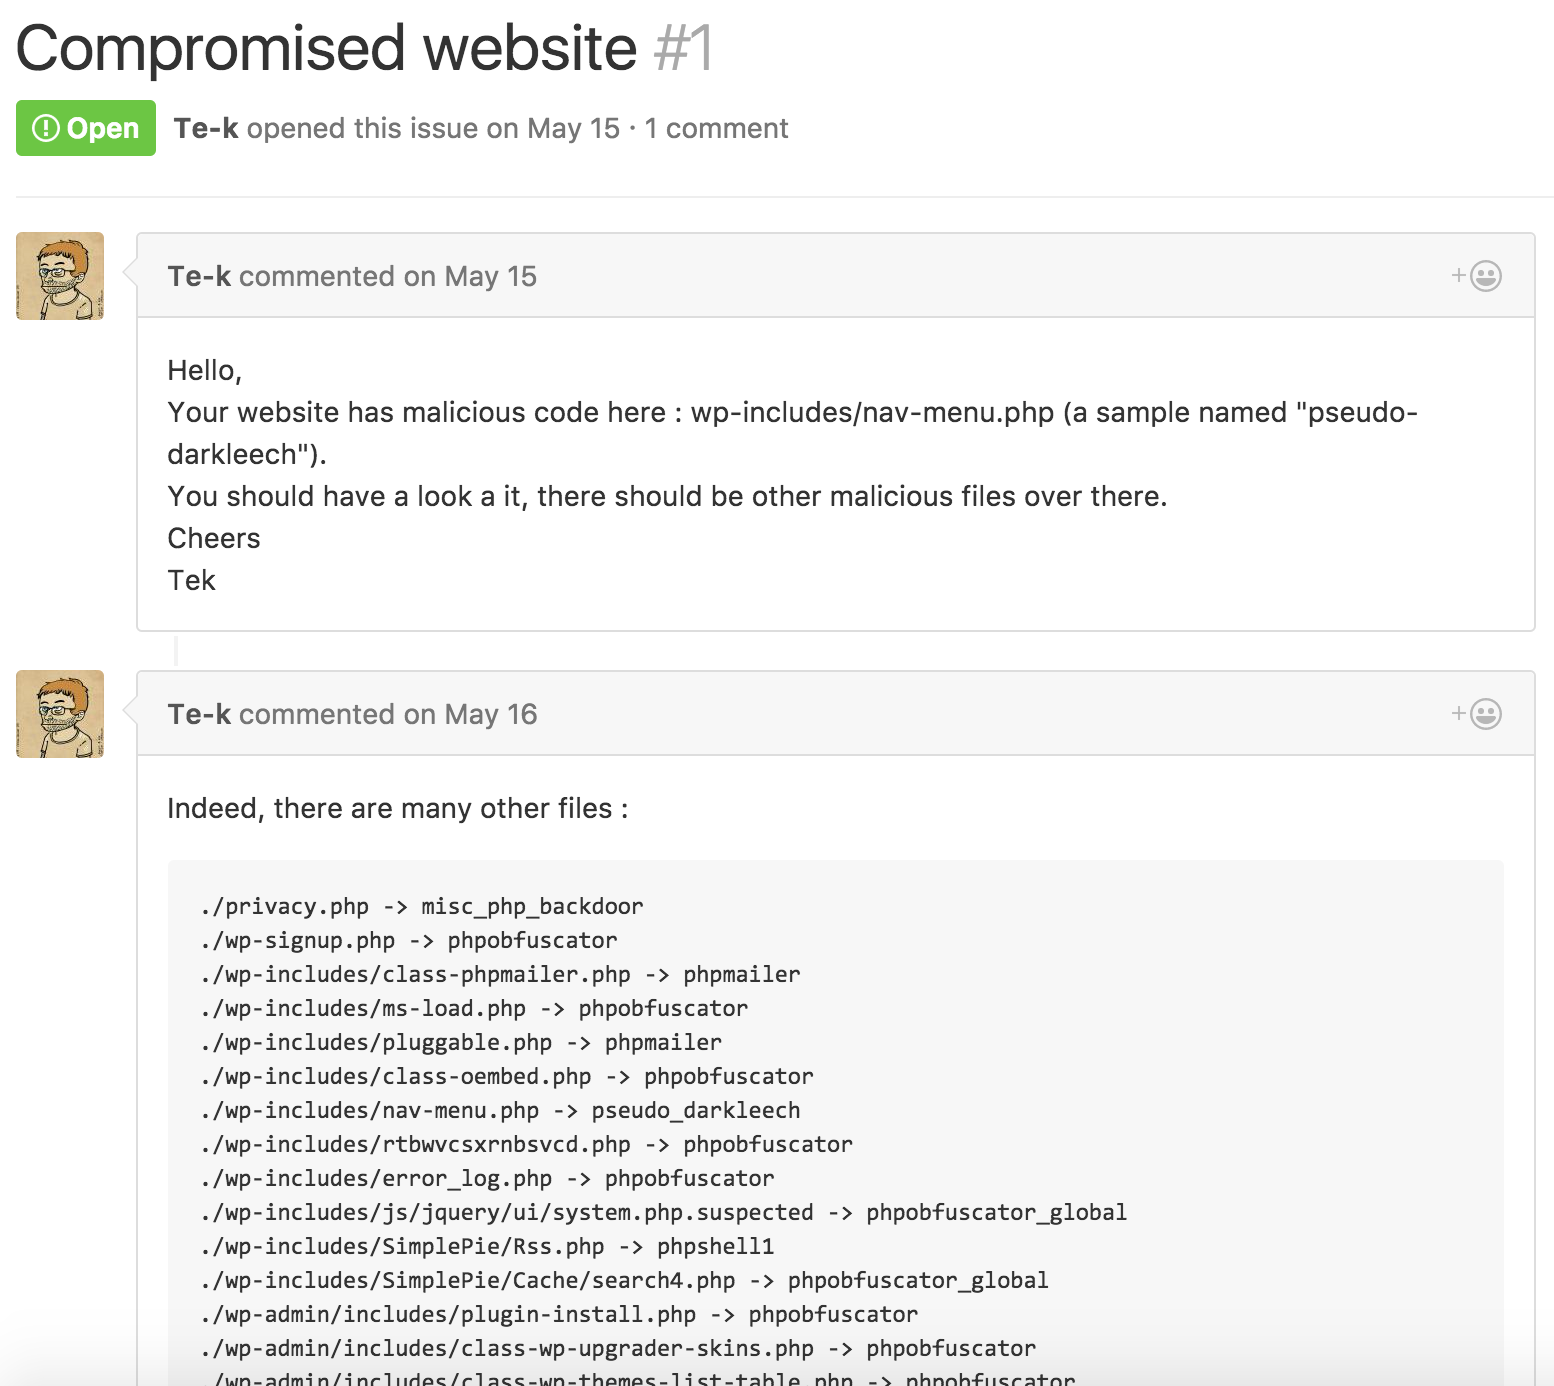Click the '1 comment' text in header
Screen dimensions: 1554x1386
(x=716, y=128)
